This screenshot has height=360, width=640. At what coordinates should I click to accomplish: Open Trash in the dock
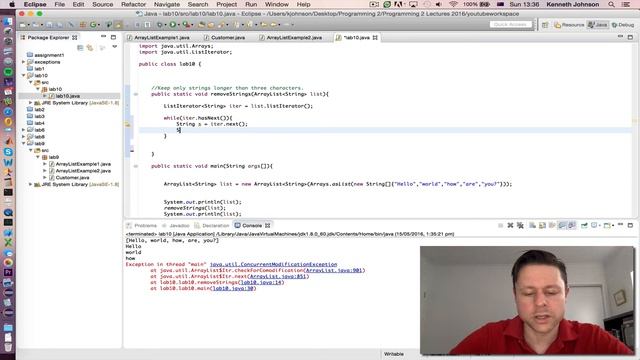pyautogui.click(x=8, y=347)
